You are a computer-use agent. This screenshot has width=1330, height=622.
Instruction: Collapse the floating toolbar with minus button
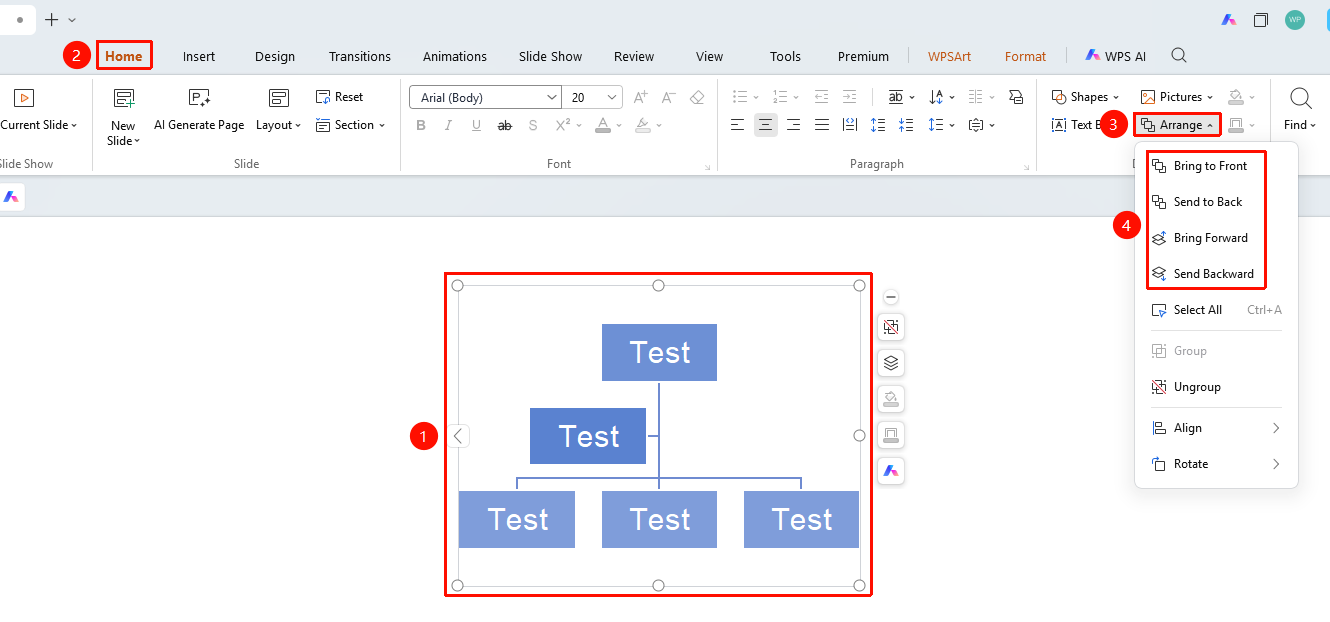click(891, 297)
